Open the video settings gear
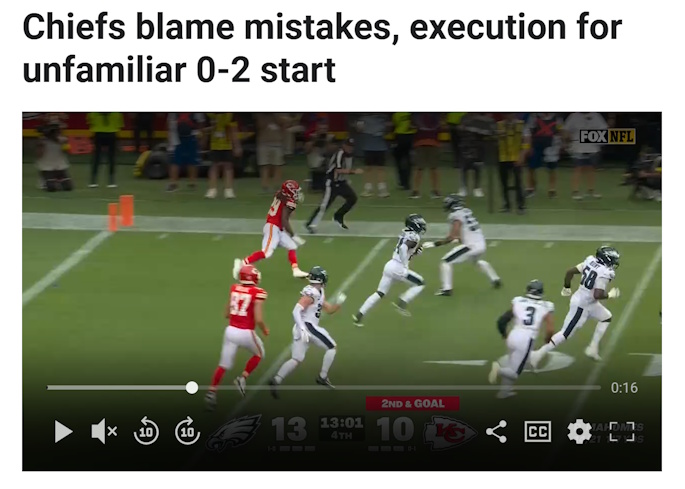Image resolution: width=685 pixels, height=489 pixels. tap(579, 431)
